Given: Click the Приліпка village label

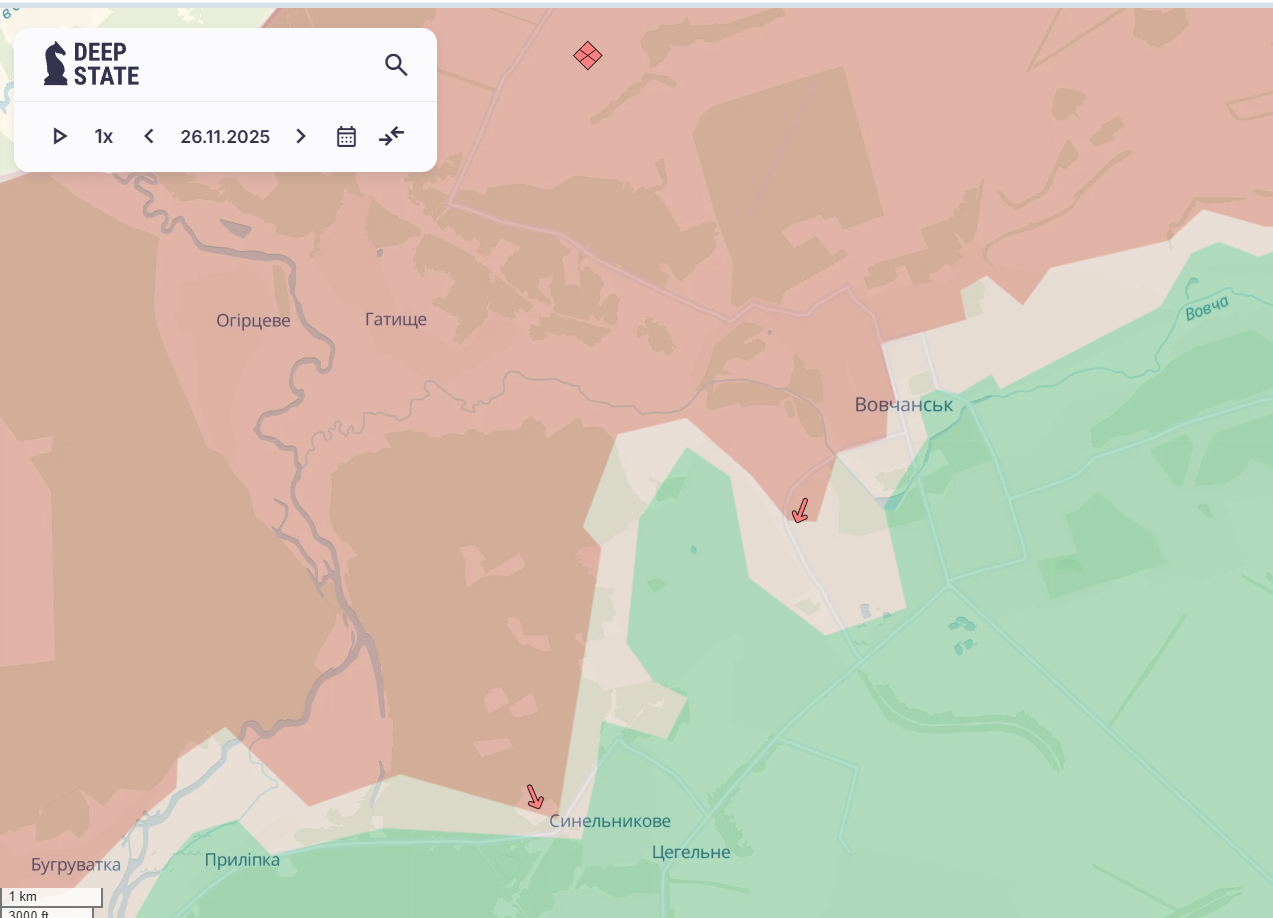Looking at the screenshot, I should 242,860.
